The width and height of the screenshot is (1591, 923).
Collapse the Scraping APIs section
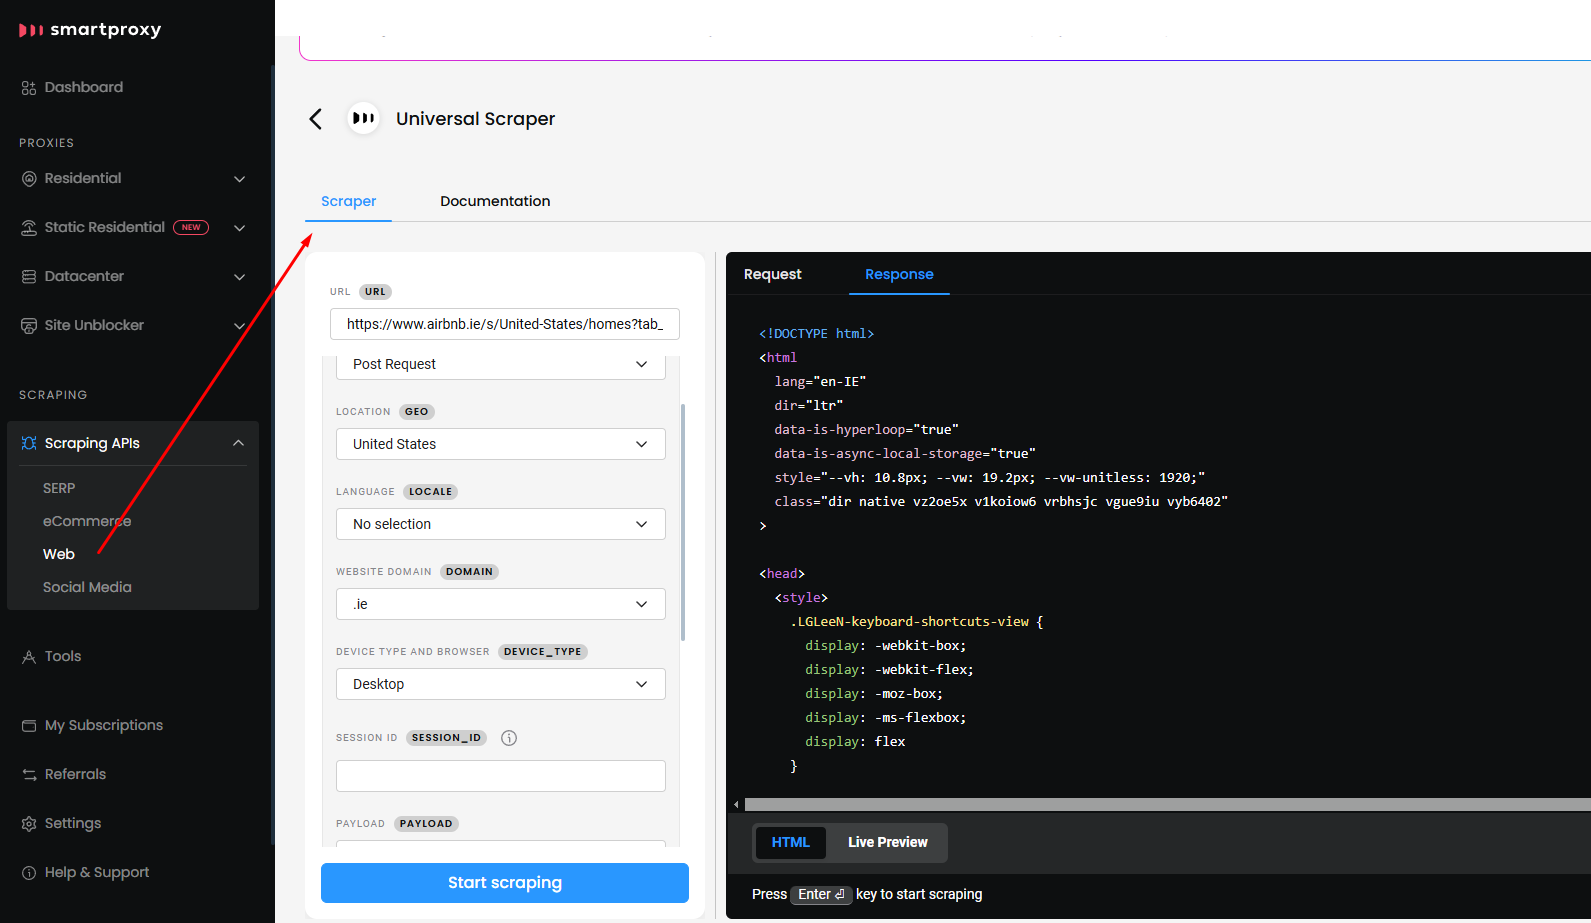[239, 443]
